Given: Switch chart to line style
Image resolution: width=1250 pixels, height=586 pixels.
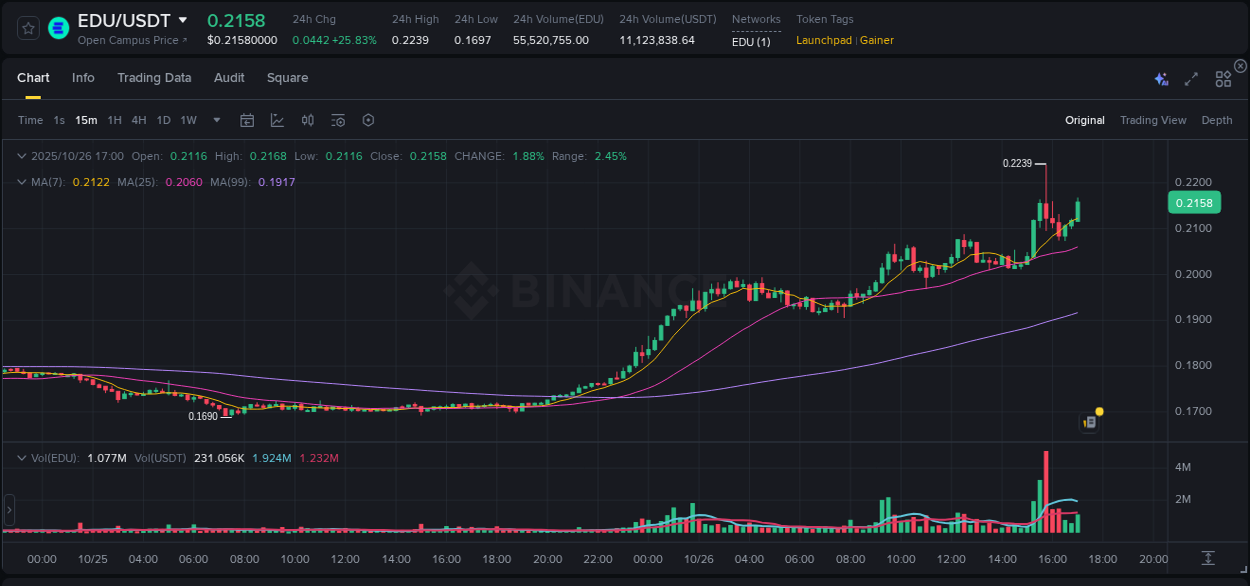Looking at the screenshot, I should click(x=275, y=120).
